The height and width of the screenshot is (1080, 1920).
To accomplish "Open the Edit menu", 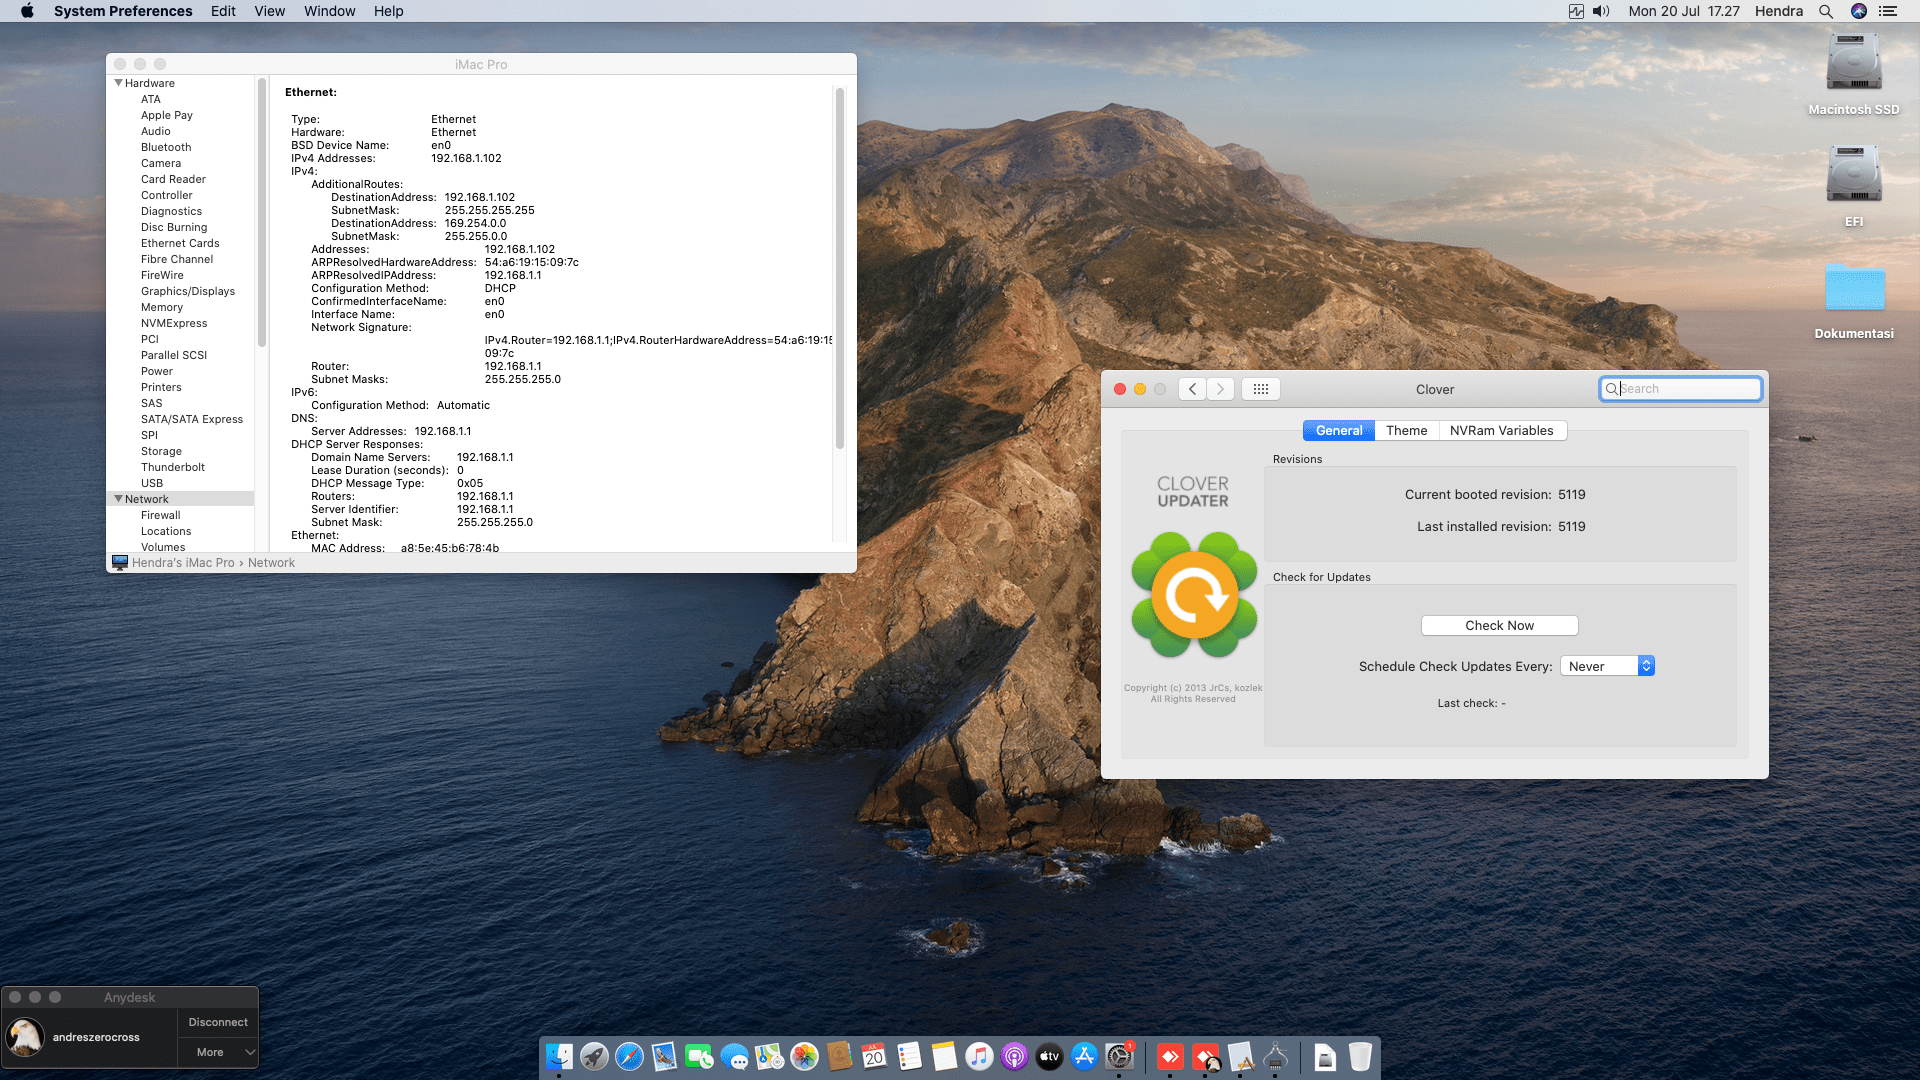I will pyautogui.click(x=223, y=11).
